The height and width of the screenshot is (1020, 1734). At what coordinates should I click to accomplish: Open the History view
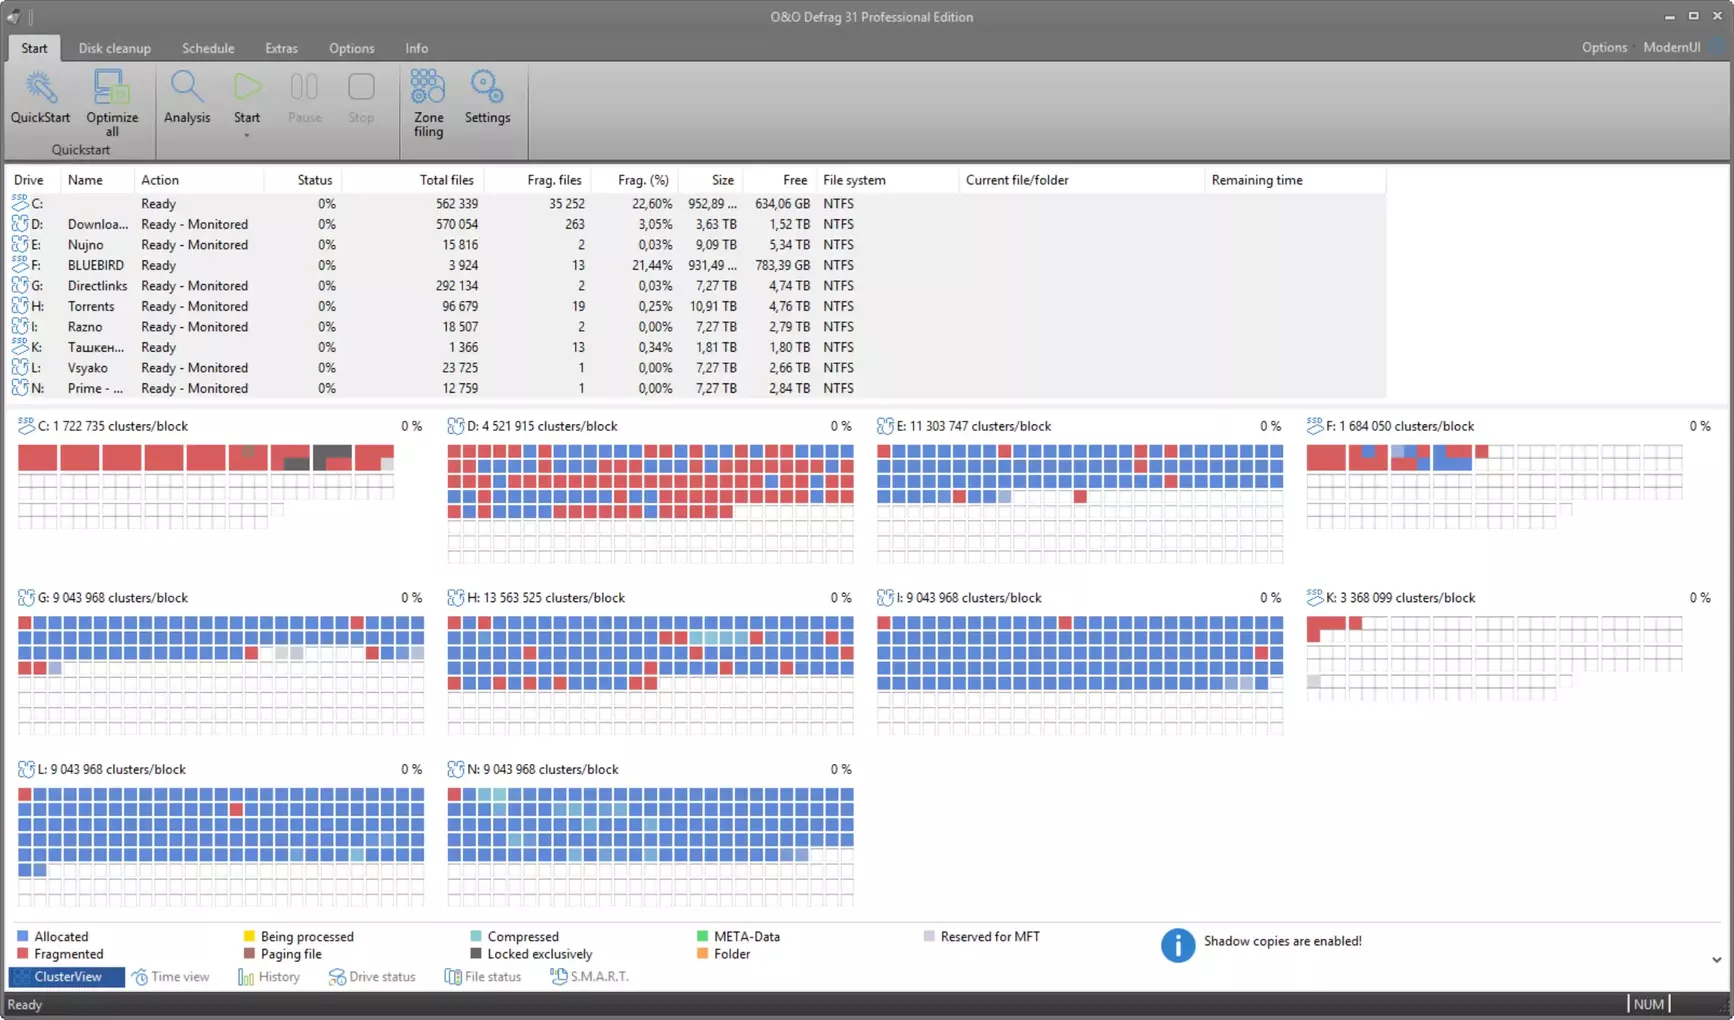point(269,977)
